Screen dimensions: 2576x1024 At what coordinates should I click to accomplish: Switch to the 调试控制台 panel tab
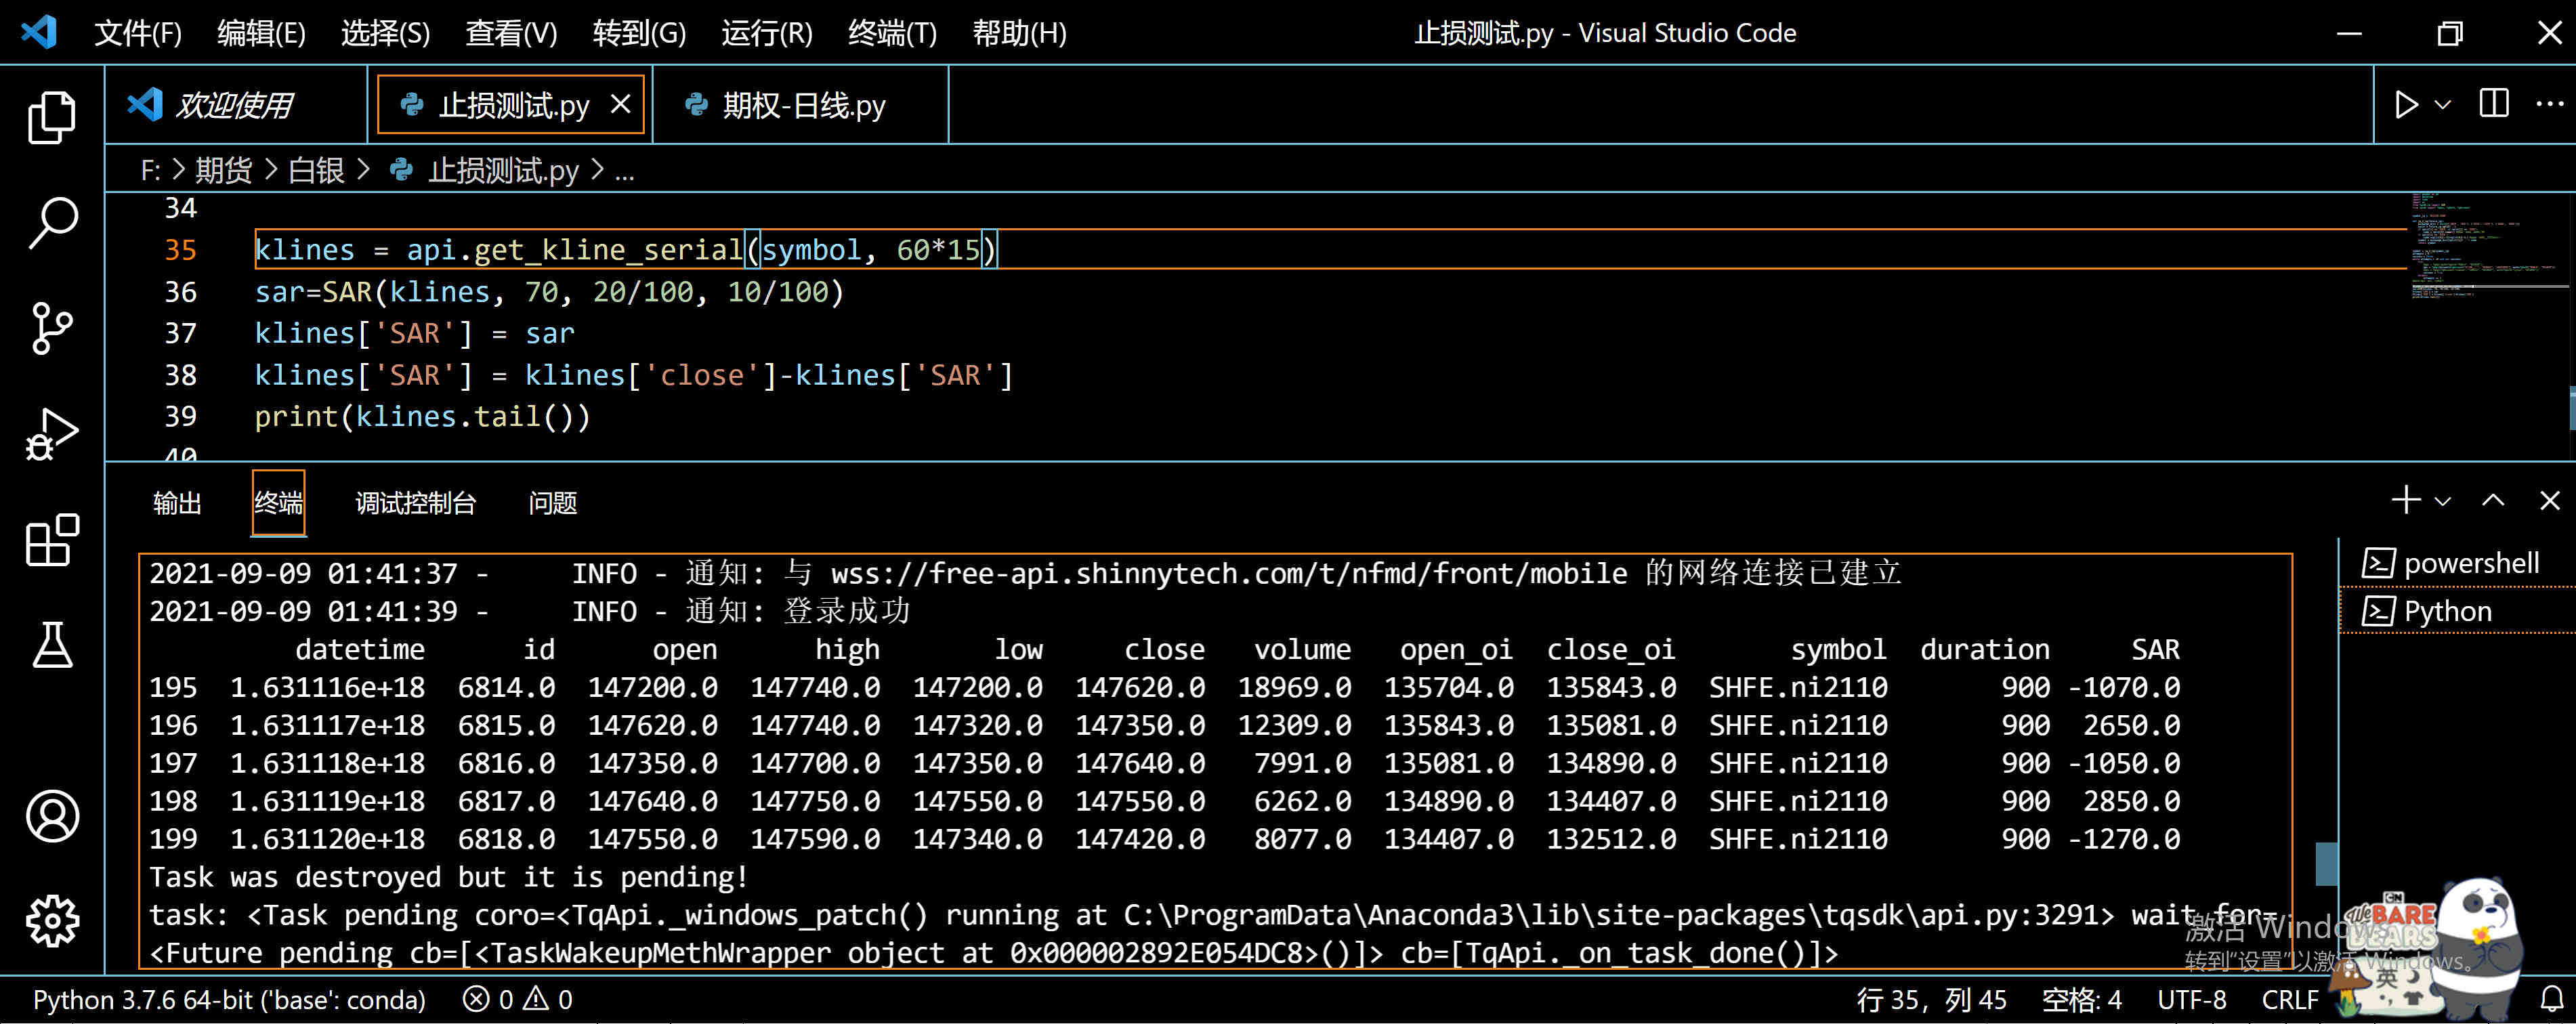(x=415, y=503)
